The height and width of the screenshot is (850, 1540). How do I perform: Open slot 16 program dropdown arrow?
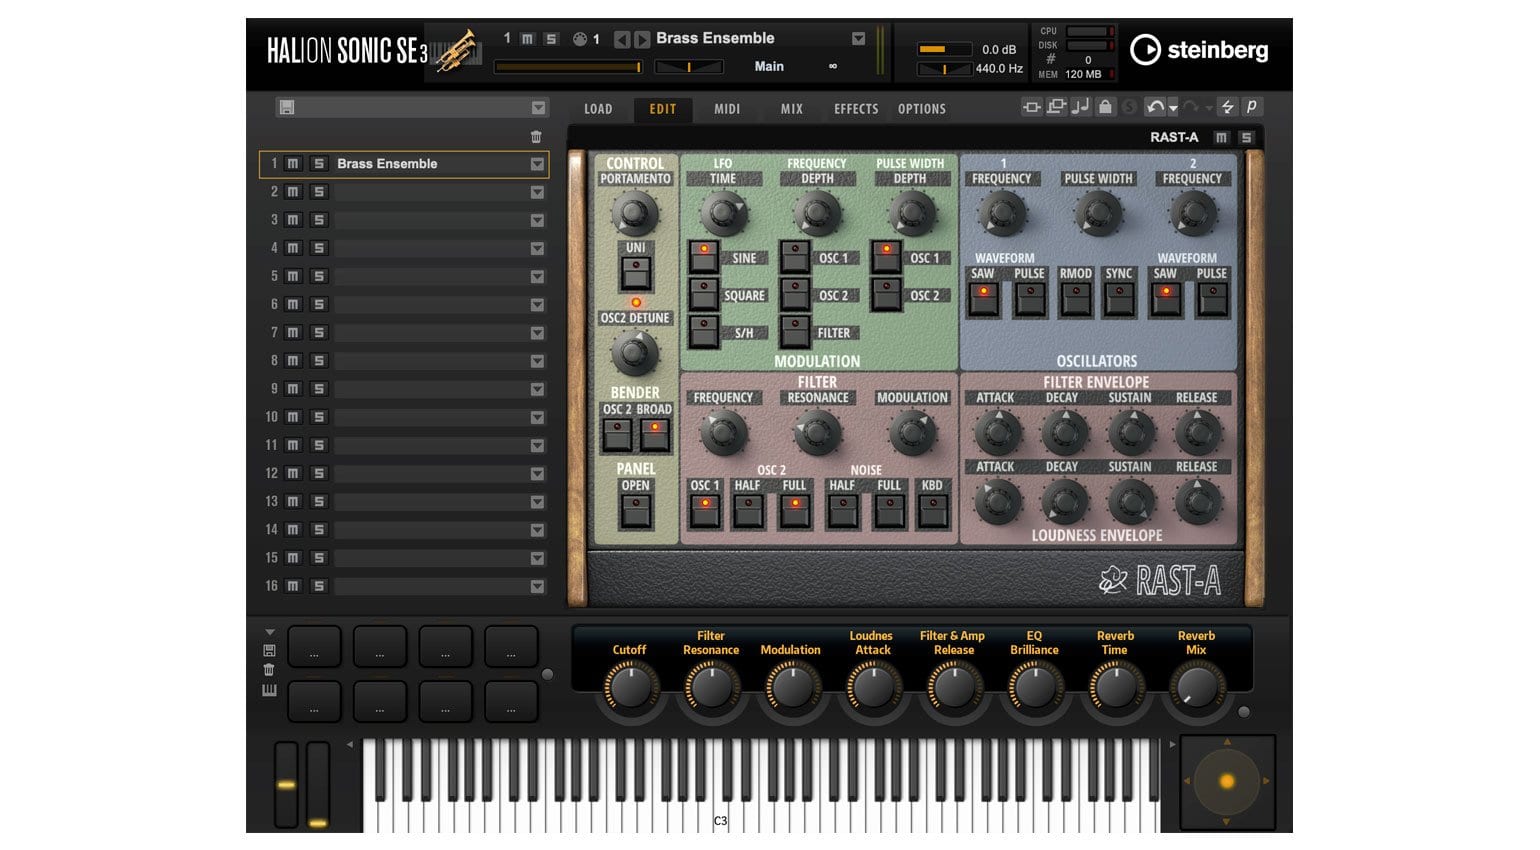(537, 586)
